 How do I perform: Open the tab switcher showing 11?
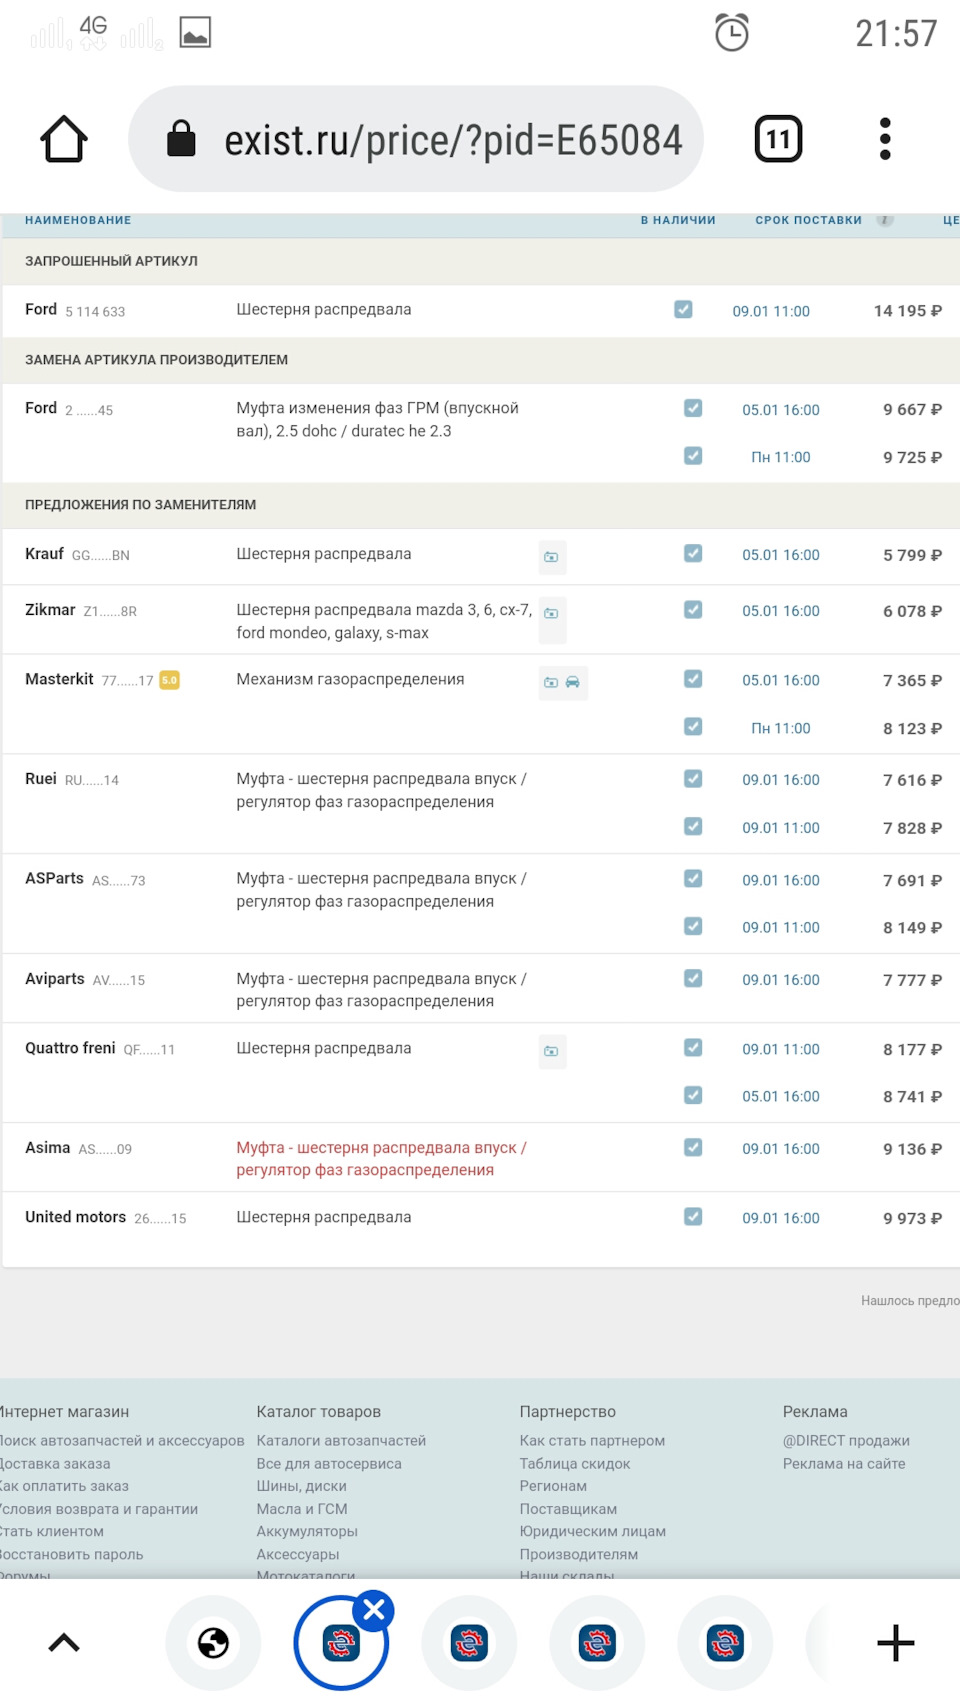[778, 139]
